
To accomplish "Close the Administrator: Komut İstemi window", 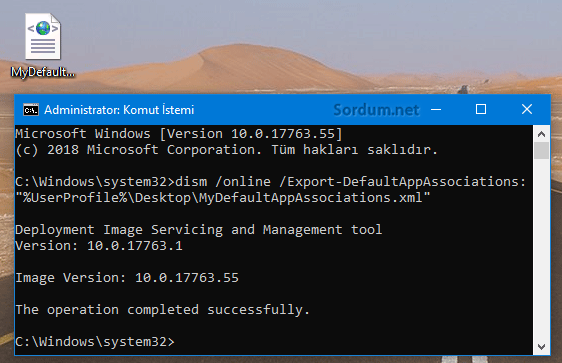I will coord(527,109).
